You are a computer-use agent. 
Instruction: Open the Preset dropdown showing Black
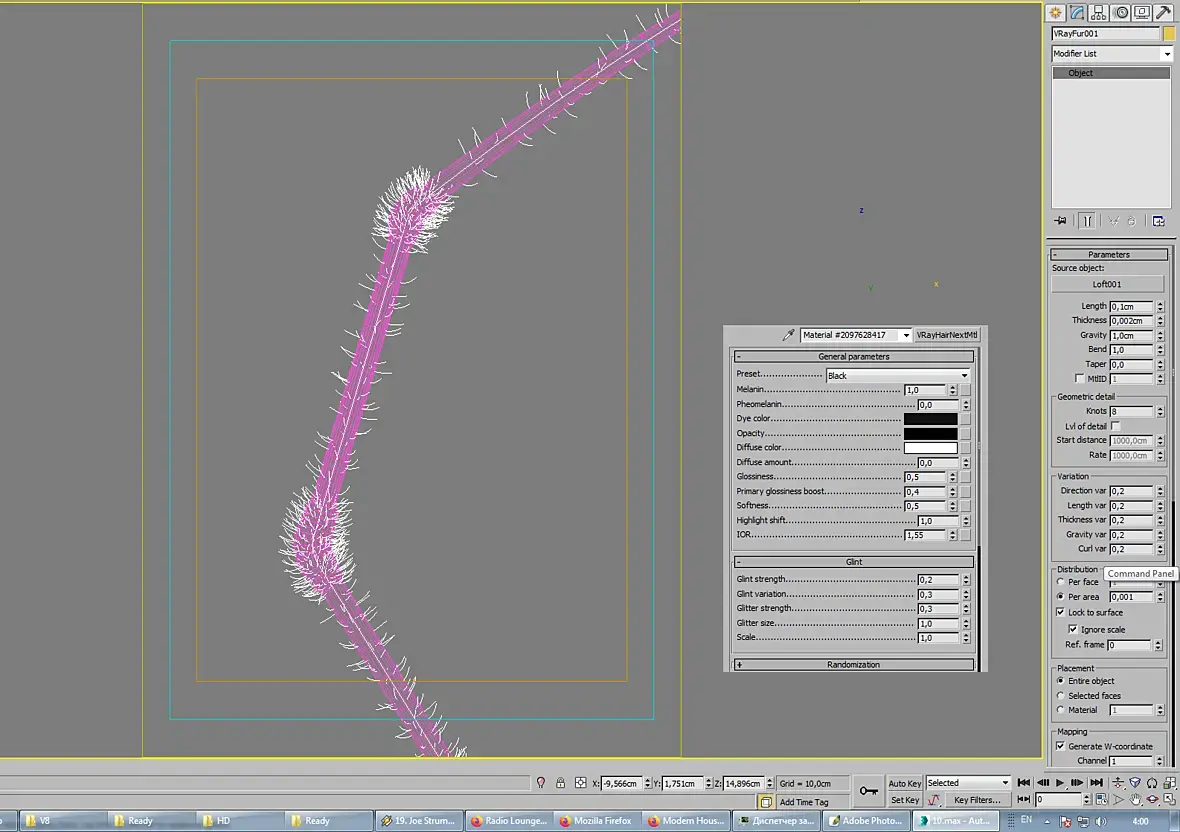click(898, 375)
